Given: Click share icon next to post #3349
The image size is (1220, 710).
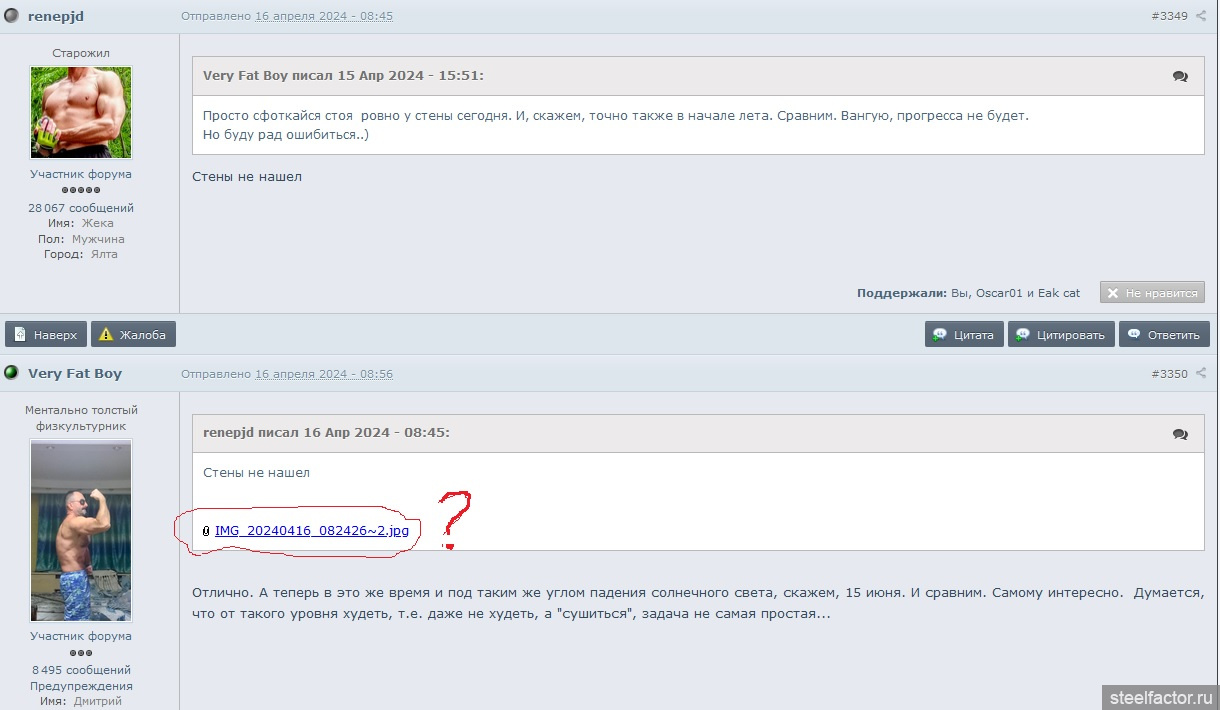Looking at the screenshot, I should coord(1201,16).
